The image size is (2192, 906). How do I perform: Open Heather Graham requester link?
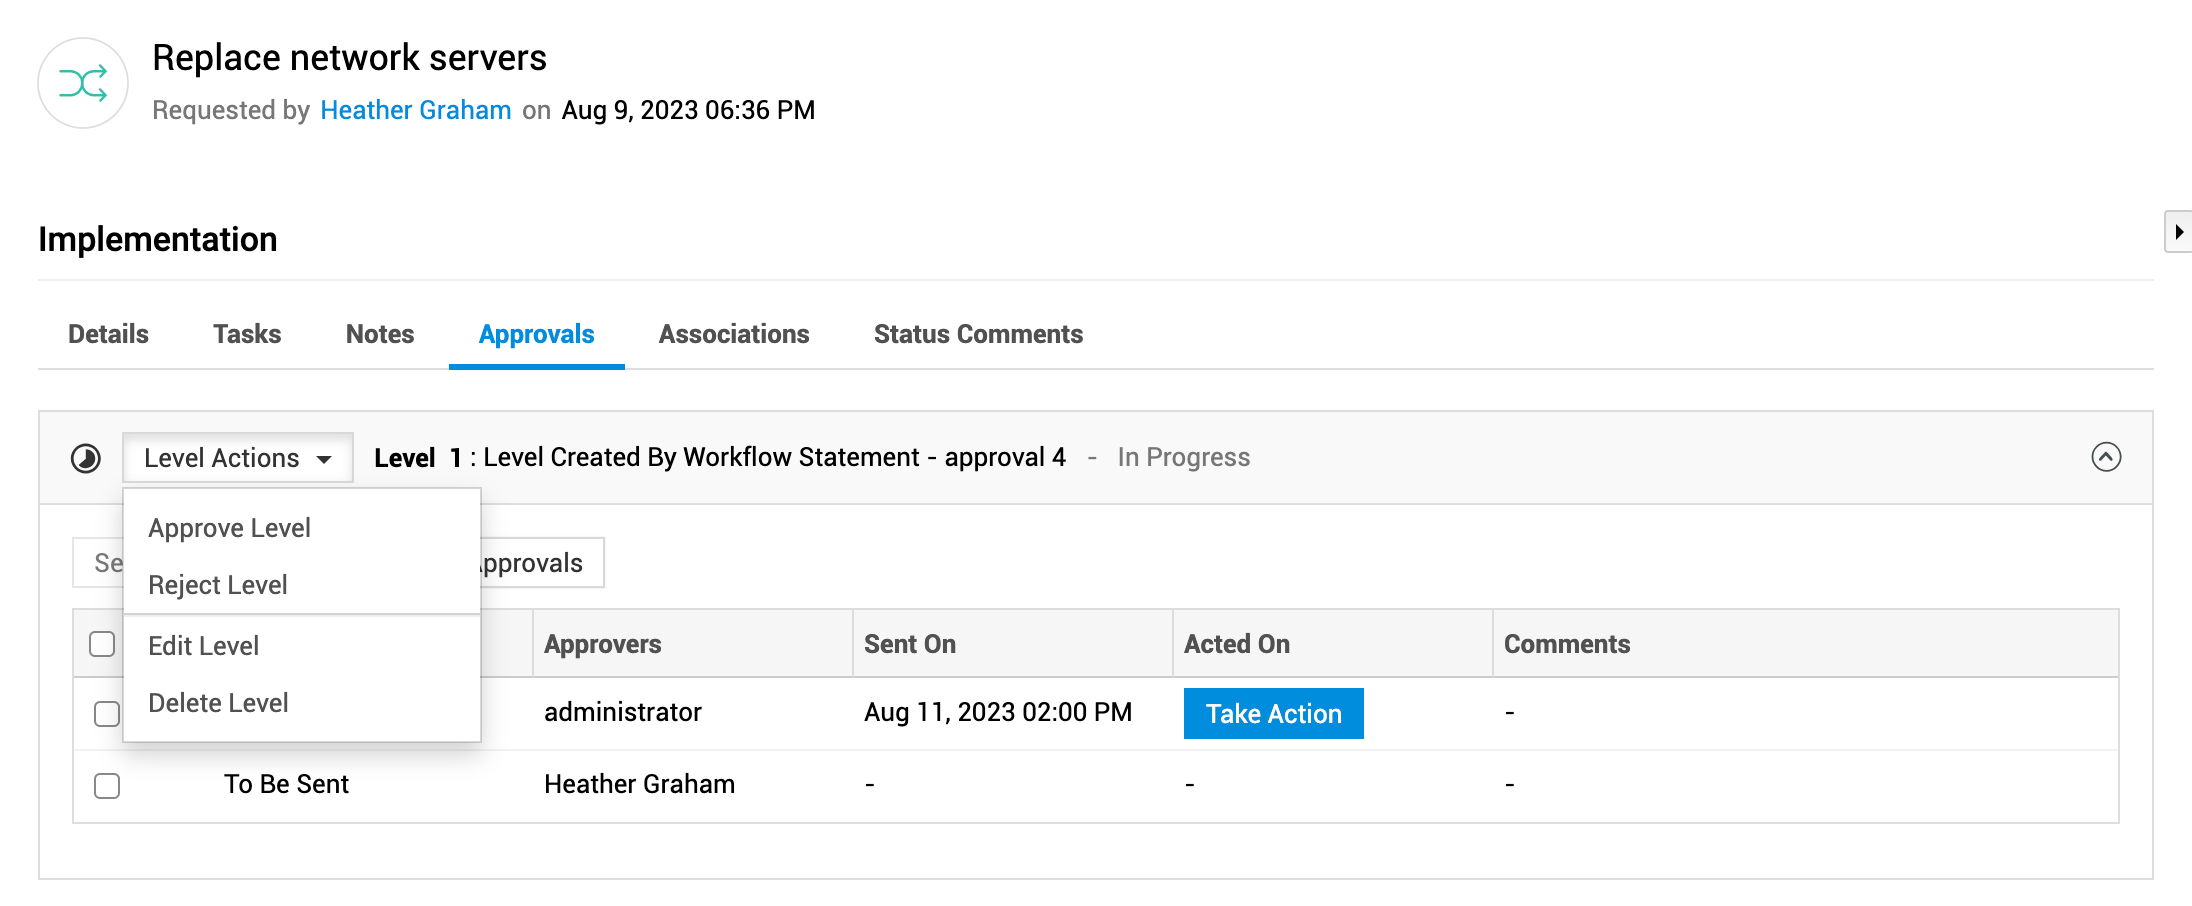416,110
